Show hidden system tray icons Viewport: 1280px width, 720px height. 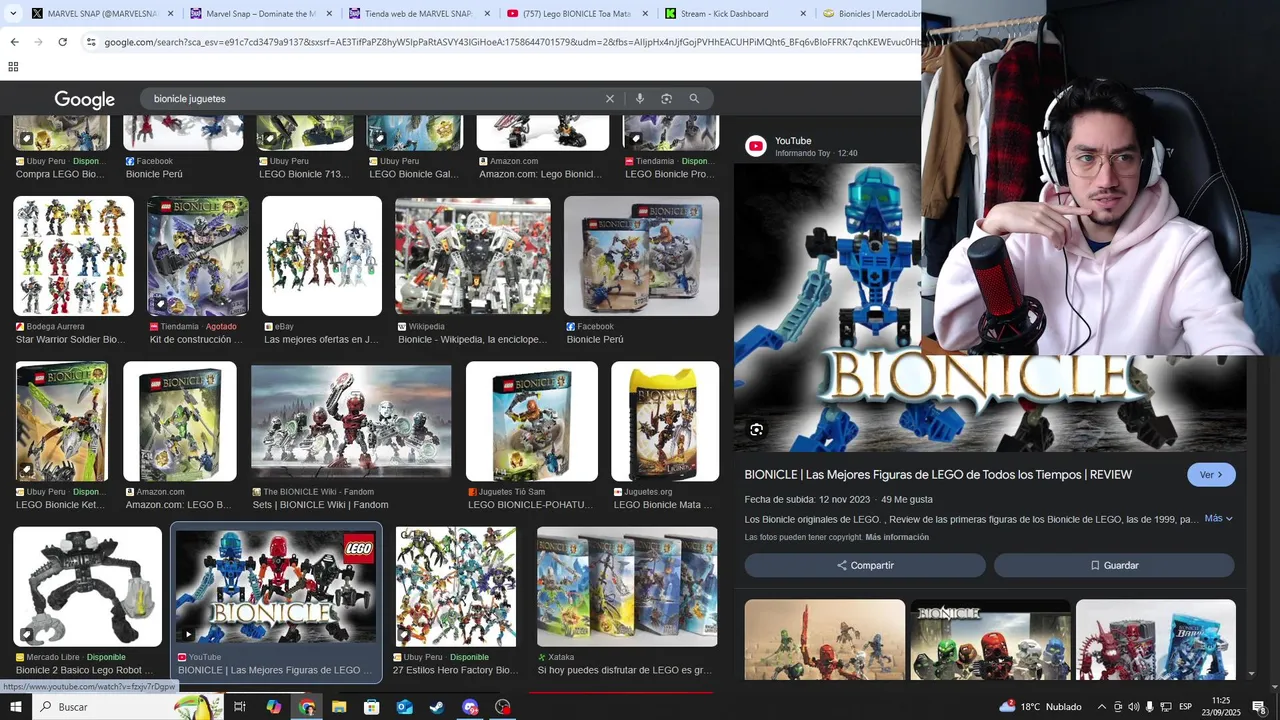pos(1101,707)
